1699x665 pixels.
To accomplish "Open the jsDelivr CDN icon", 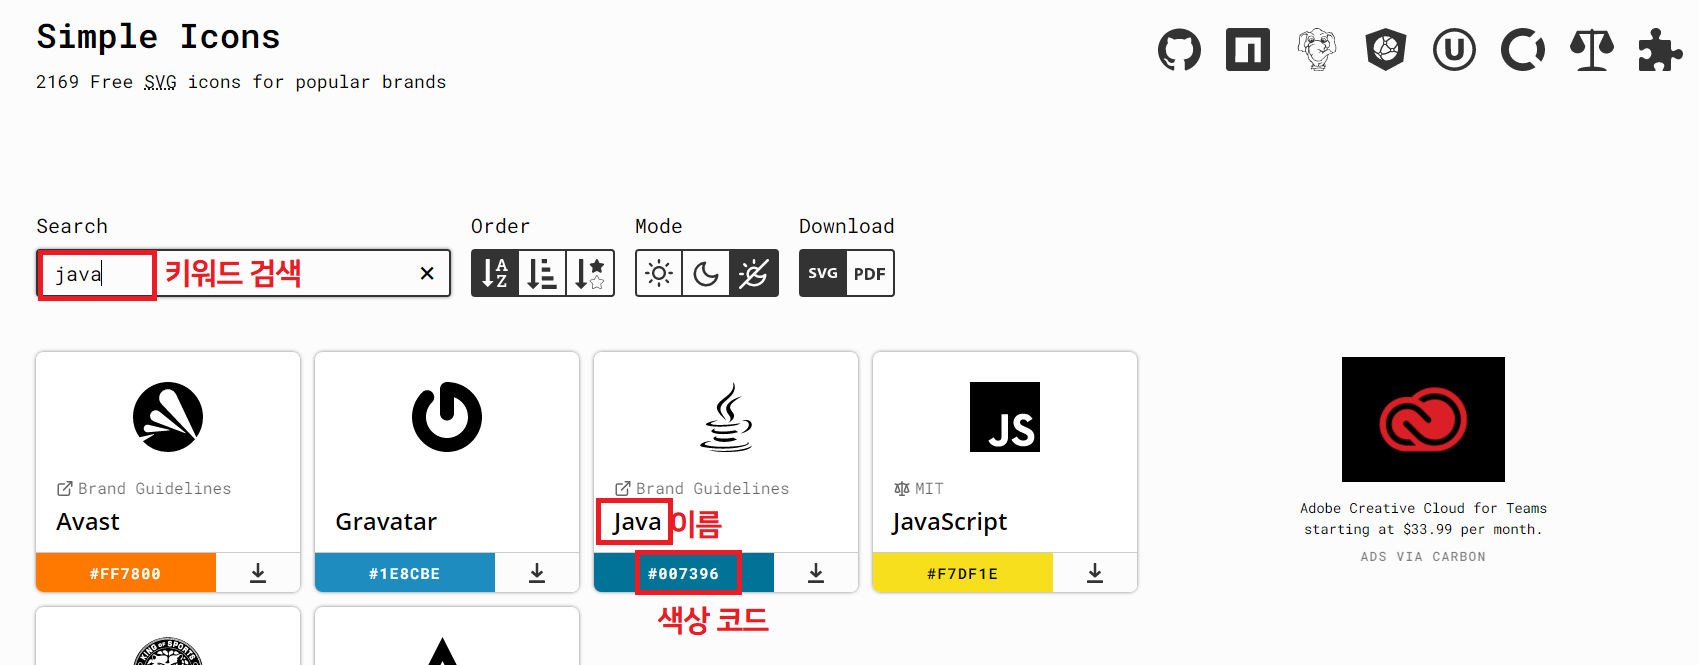I will pyautogui.click(x=1386, y=49).
